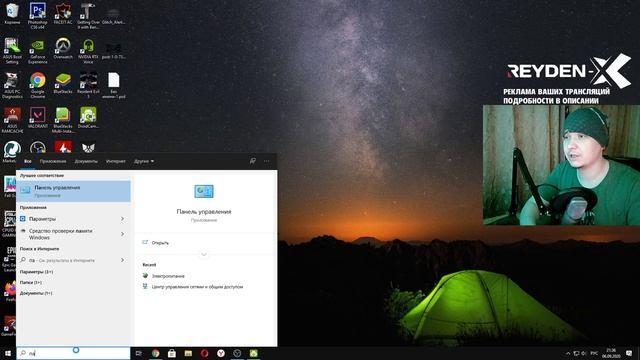Image resolution: width=640 pixels, height=360 pixels.
Task: Launch Photoshop CS6 desktop shortcut
Action: pyautogui.click(x=38, y=16)
